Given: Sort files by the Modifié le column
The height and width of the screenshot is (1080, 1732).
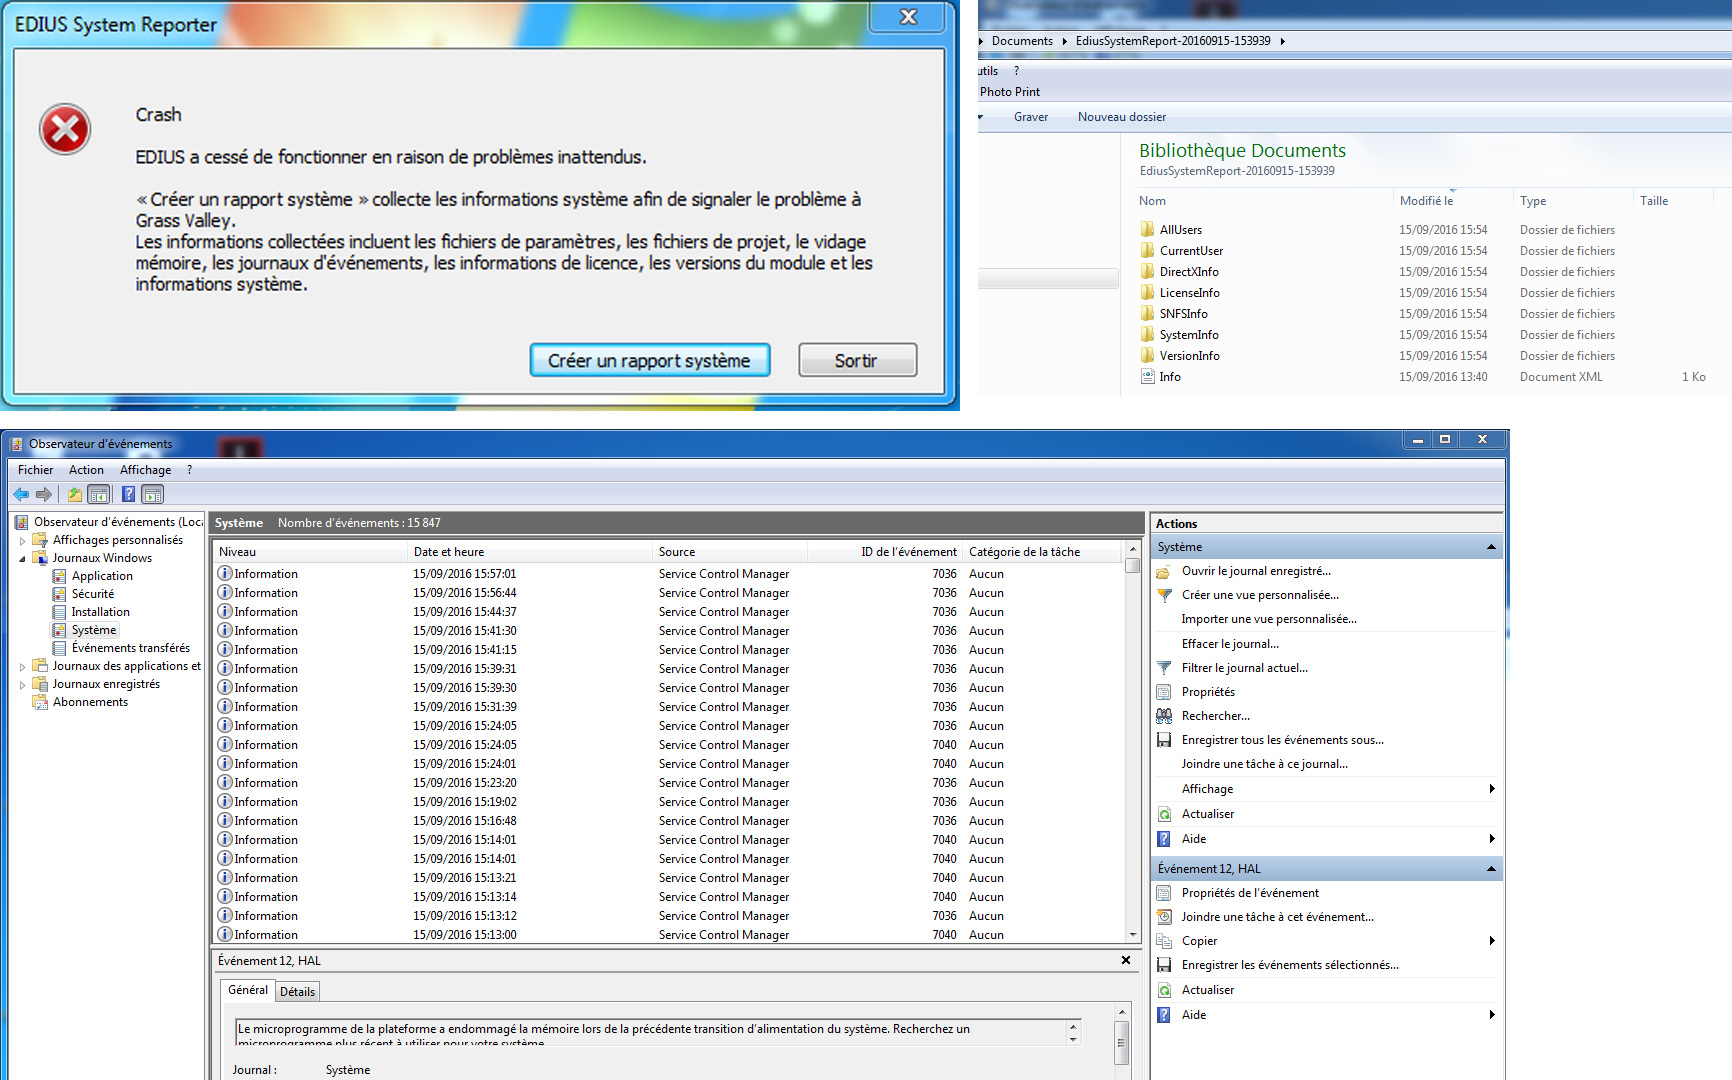Looking at the screenshot, I should 1452,201.
